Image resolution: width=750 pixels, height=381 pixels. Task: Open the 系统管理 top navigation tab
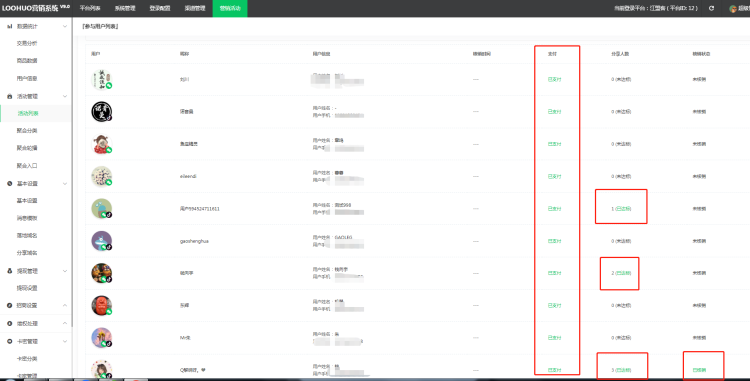pyautogui.click(x=125, y=8)
